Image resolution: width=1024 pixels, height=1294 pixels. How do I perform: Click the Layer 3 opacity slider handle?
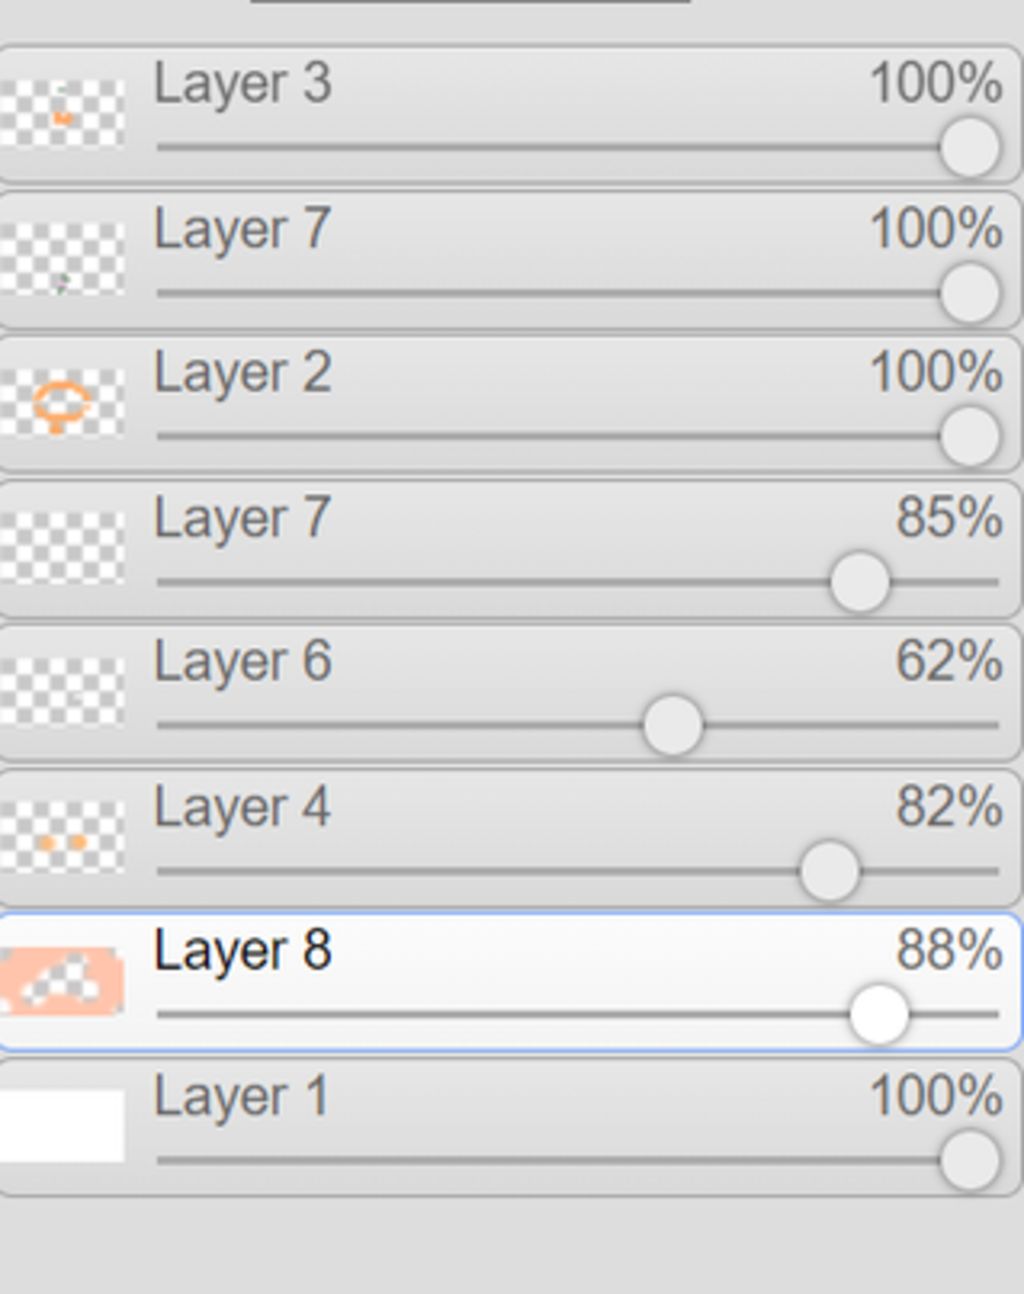point(969,148)
